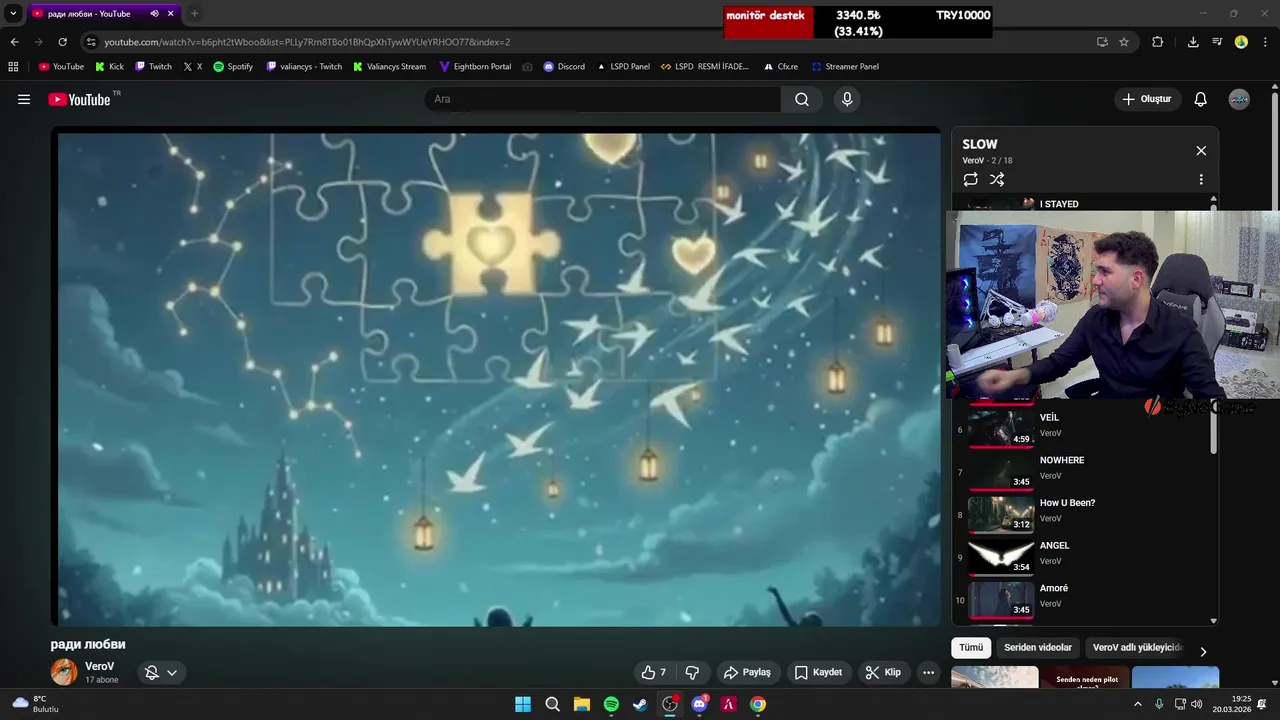Screen dimensions: 1280x720
Task: Open the account avatar menu
Action: pyautogui.click(x=1239, y=99)
